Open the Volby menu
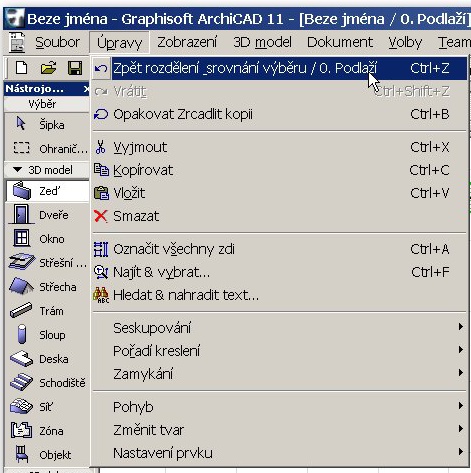 pos(405,42)
